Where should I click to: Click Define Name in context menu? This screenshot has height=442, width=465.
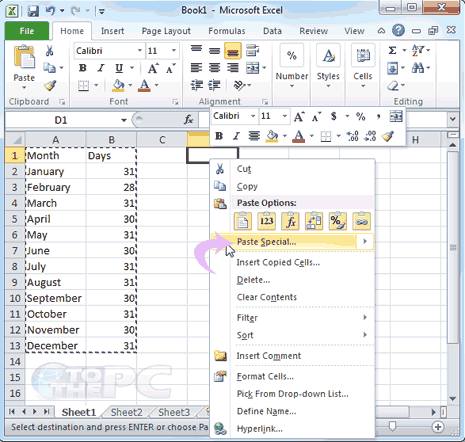(266, 411)
